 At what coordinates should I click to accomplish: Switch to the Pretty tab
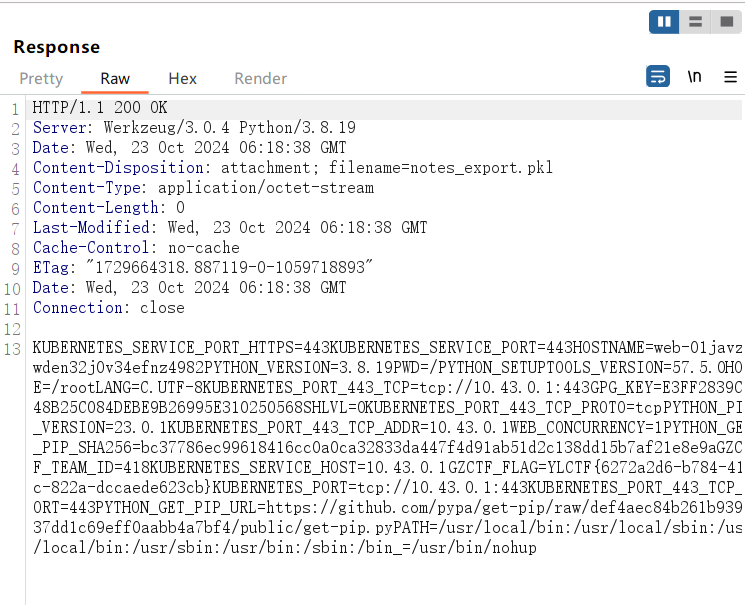tap(41, 78)
